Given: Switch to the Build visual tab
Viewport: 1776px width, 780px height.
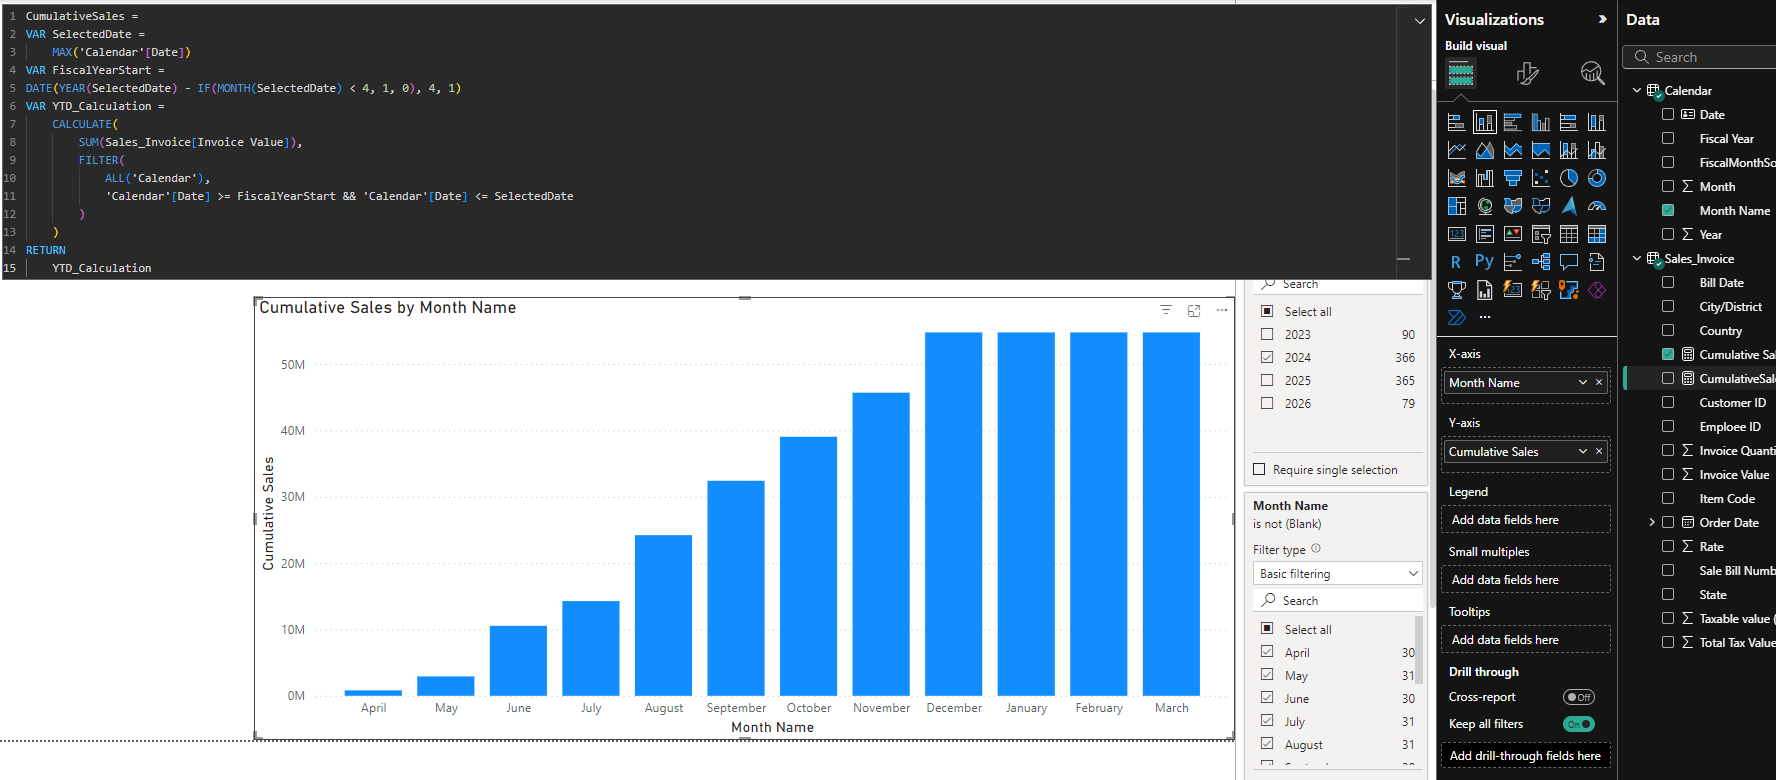Looking at the screenshot, I should [x=1461, y=73].
